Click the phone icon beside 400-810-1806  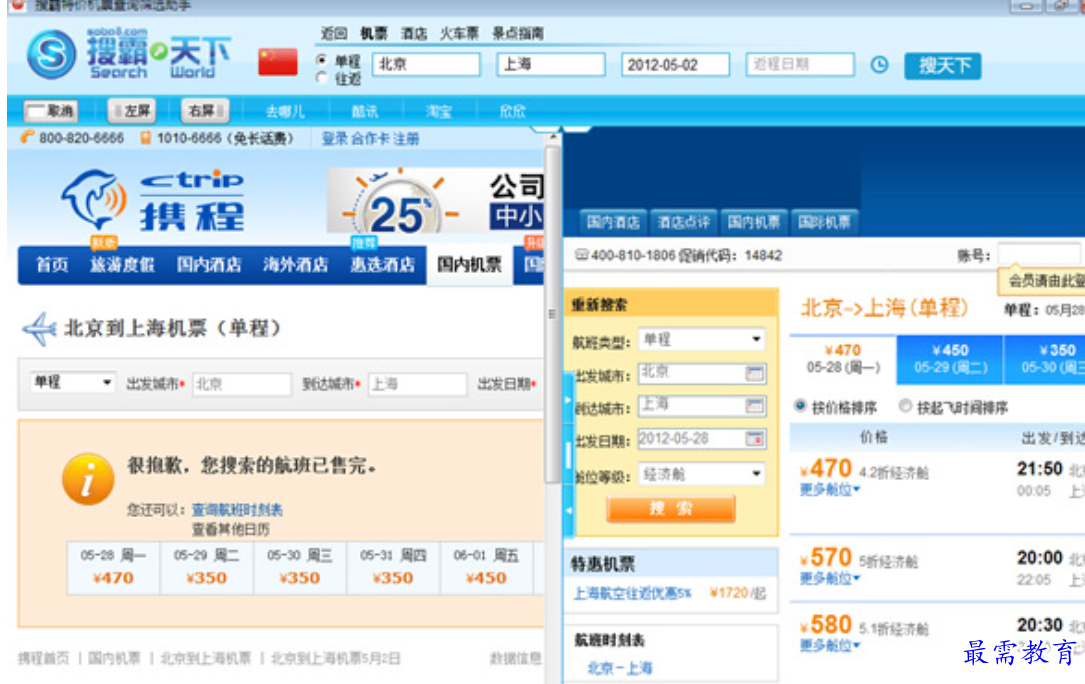tap(581, 255)
